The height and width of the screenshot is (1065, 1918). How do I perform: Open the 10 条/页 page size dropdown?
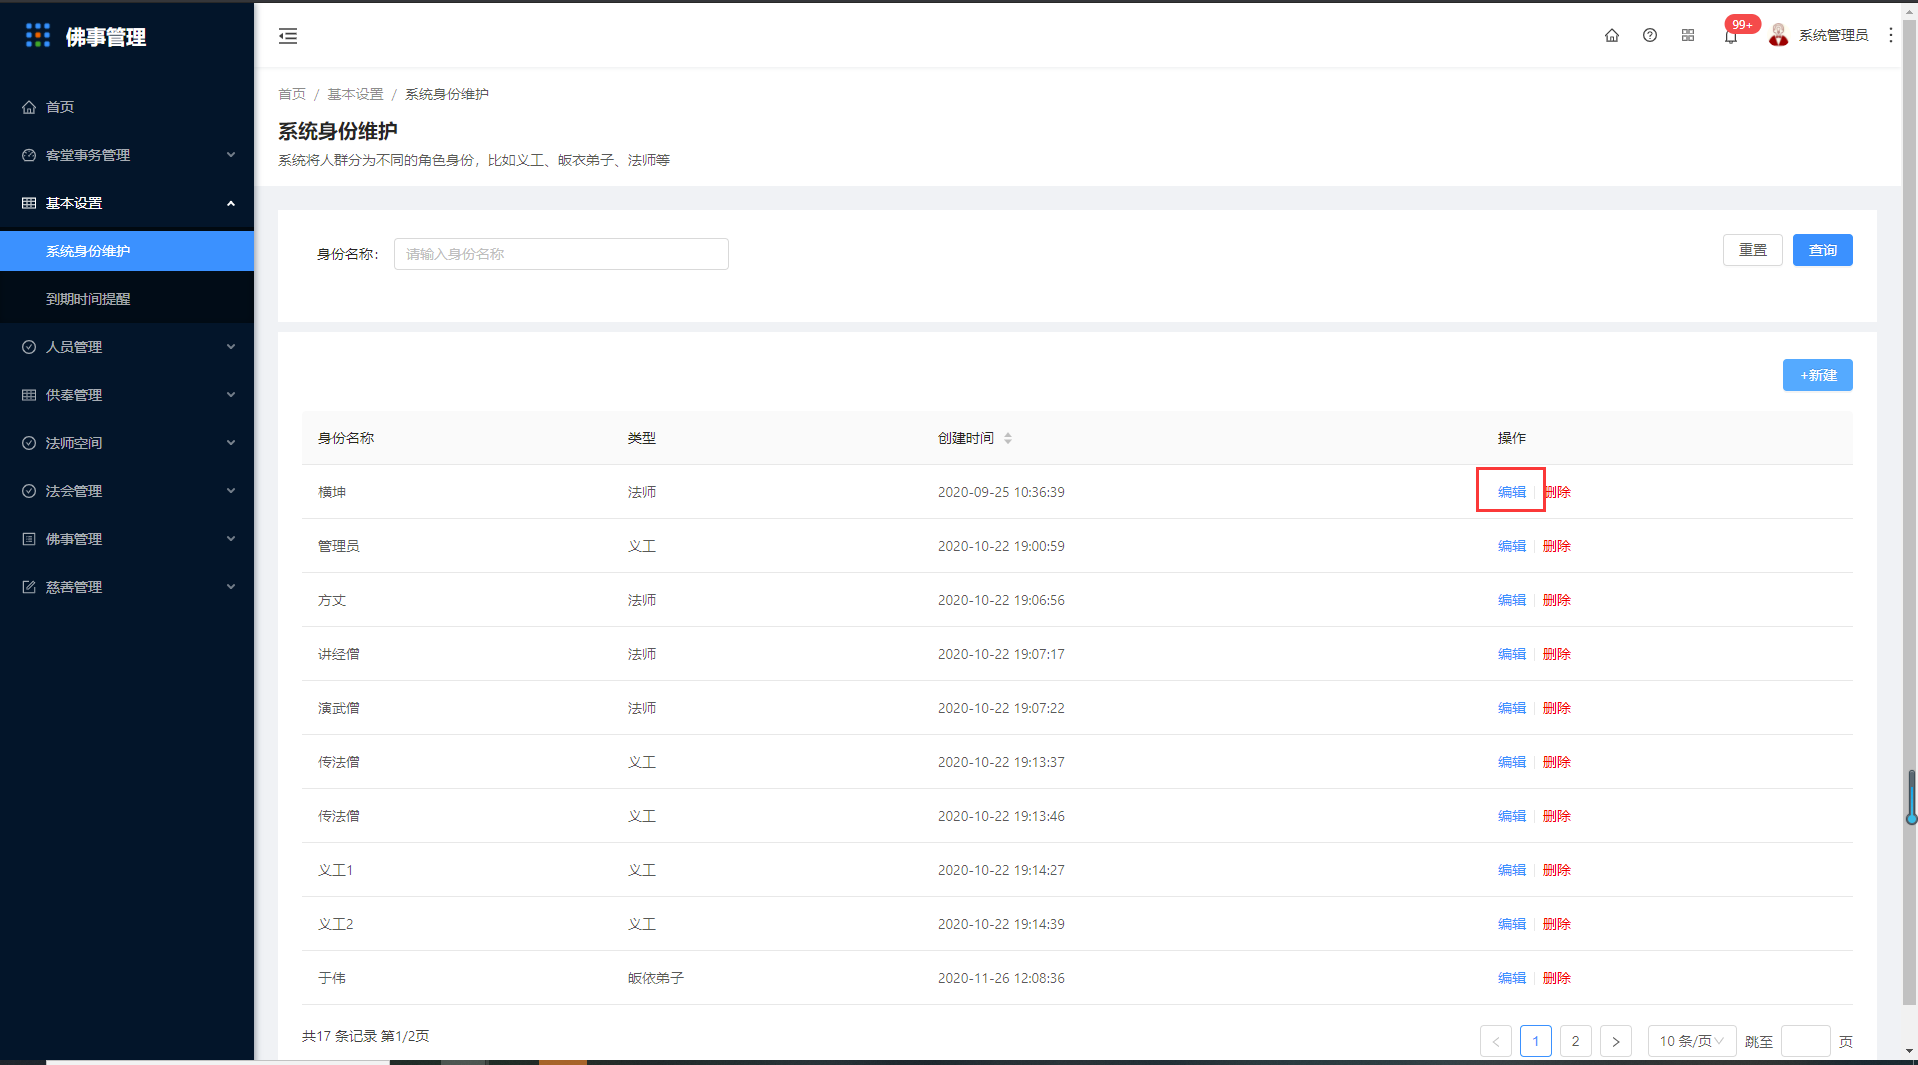tap(1692, 1041)
